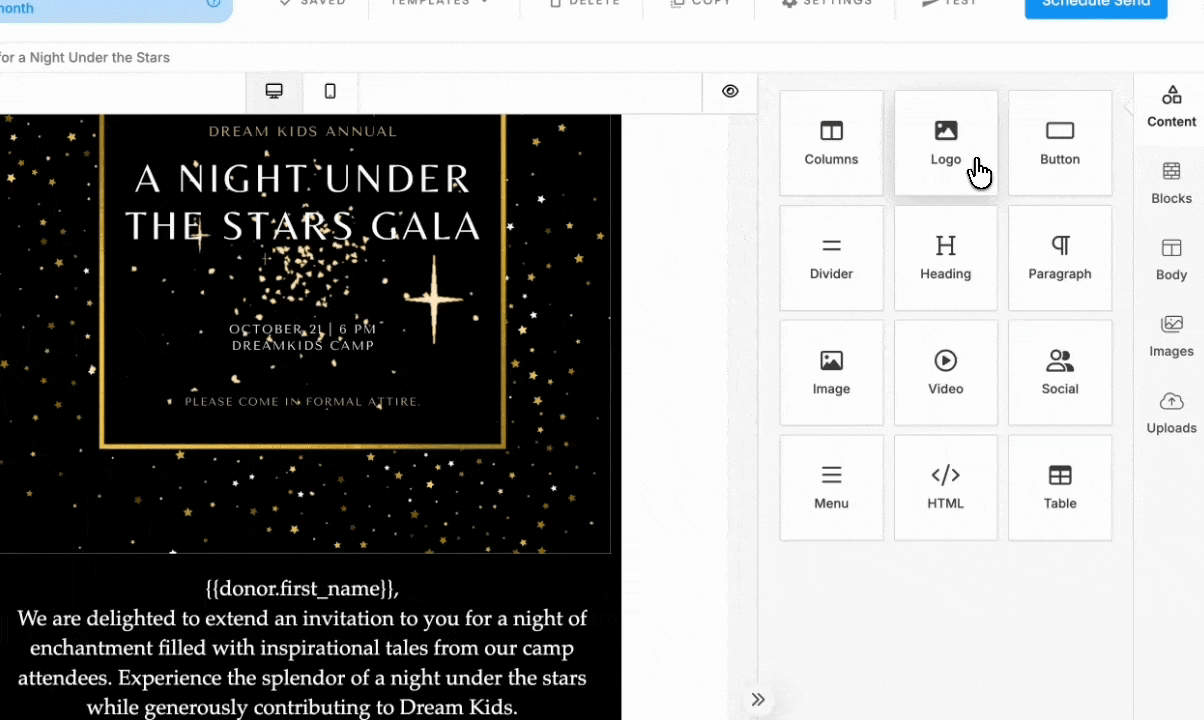Viewport: 1204px width, 720px height.
Task: Click 'for a Night Under the Stars' subject
Action: (x=84, y=57)
